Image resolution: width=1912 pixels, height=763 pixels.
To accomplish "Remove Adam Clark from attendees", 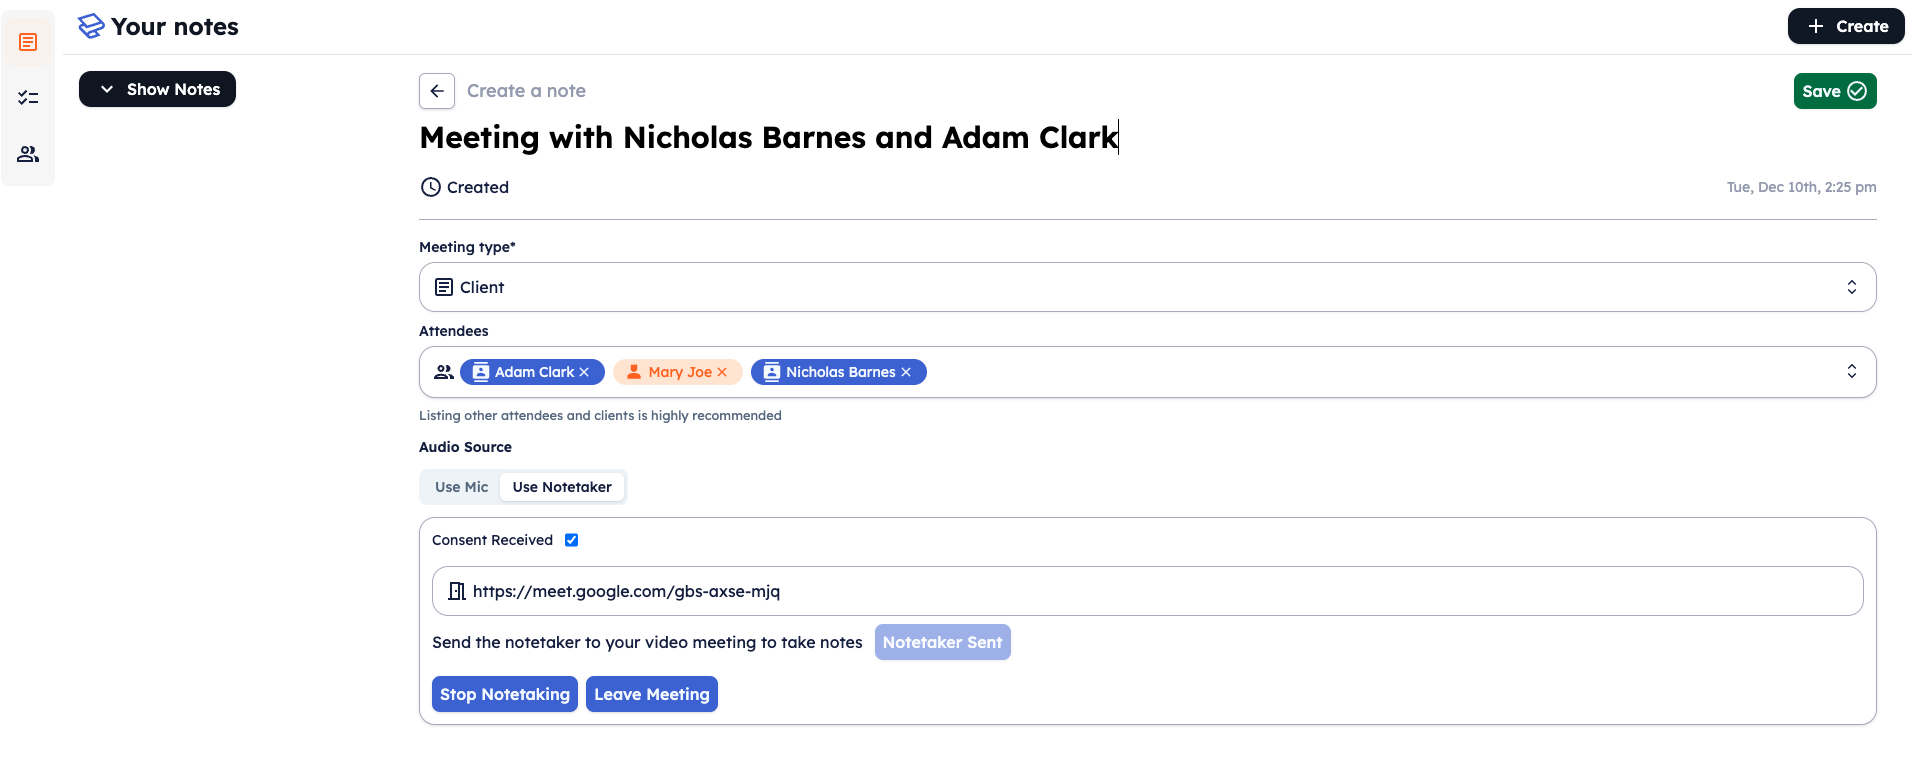I will 584,372.
